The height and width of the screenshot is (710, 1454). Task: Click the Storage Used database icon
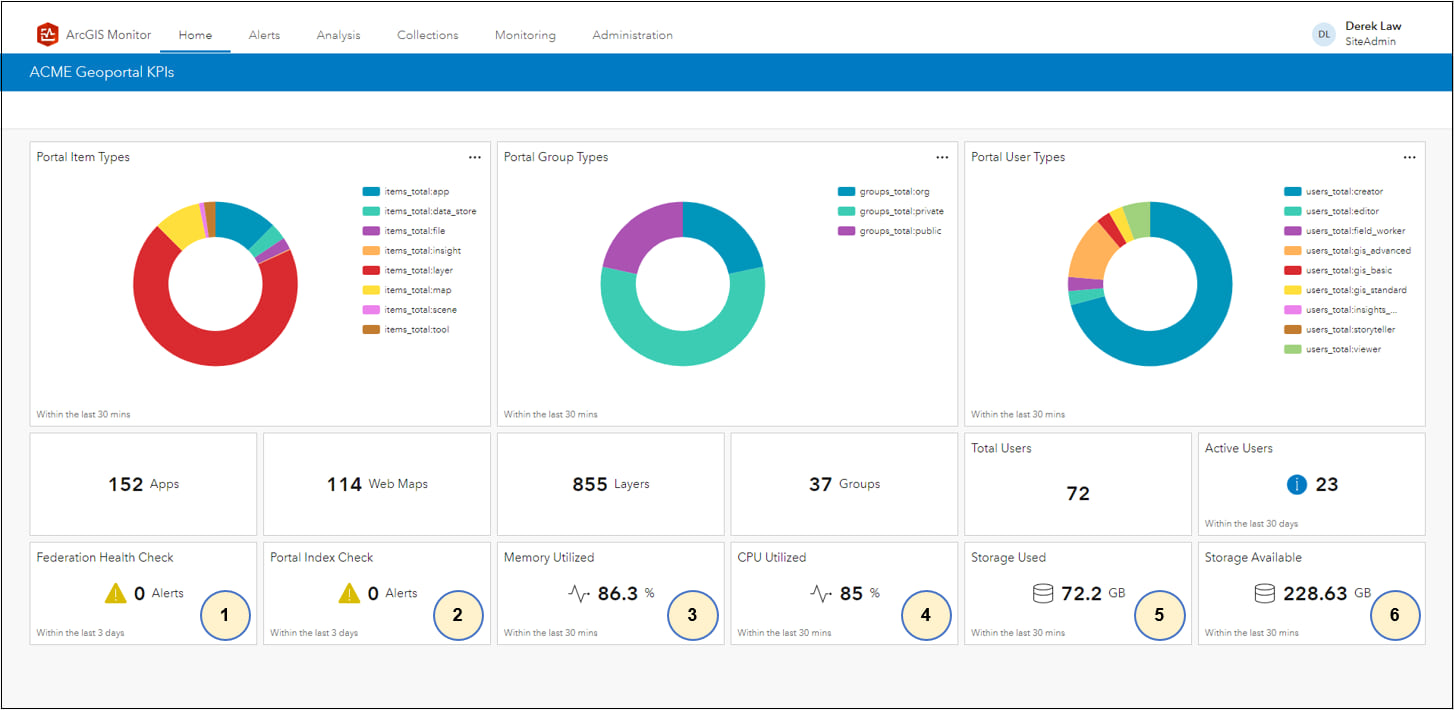click(1043, 594)
